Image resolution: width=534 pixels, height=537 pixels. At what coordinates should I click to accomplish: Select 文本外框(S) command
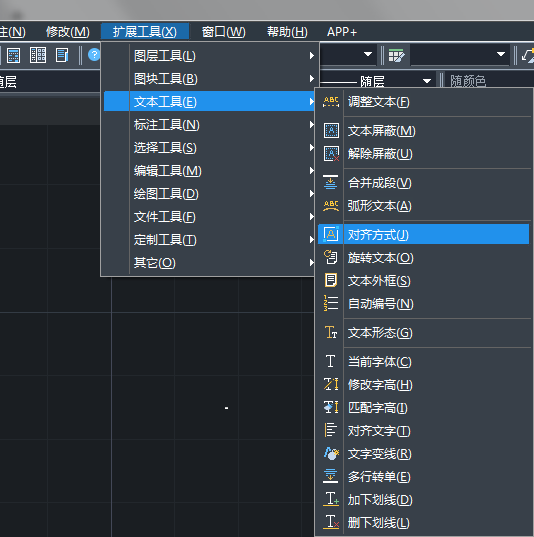tap(424, 280)
